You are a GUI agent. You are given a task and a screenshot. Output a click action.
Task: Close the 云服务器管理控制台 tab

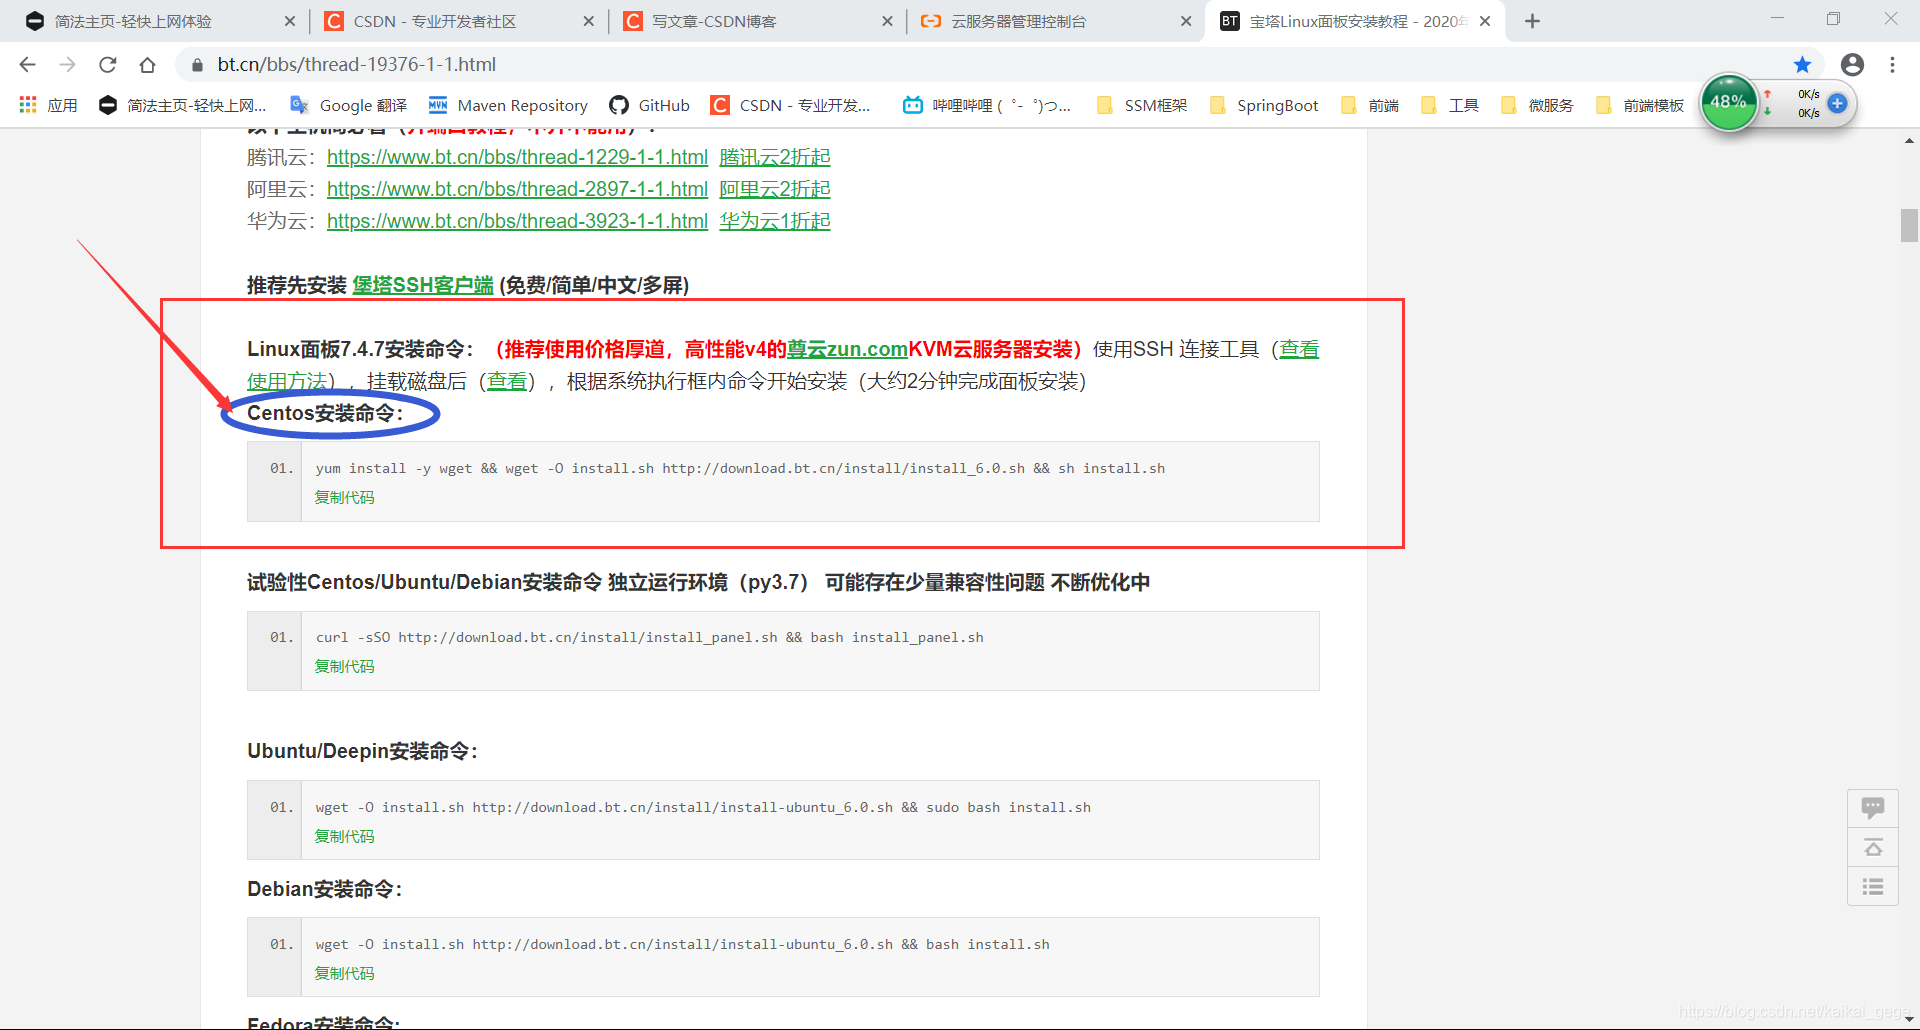point(1186,21)
